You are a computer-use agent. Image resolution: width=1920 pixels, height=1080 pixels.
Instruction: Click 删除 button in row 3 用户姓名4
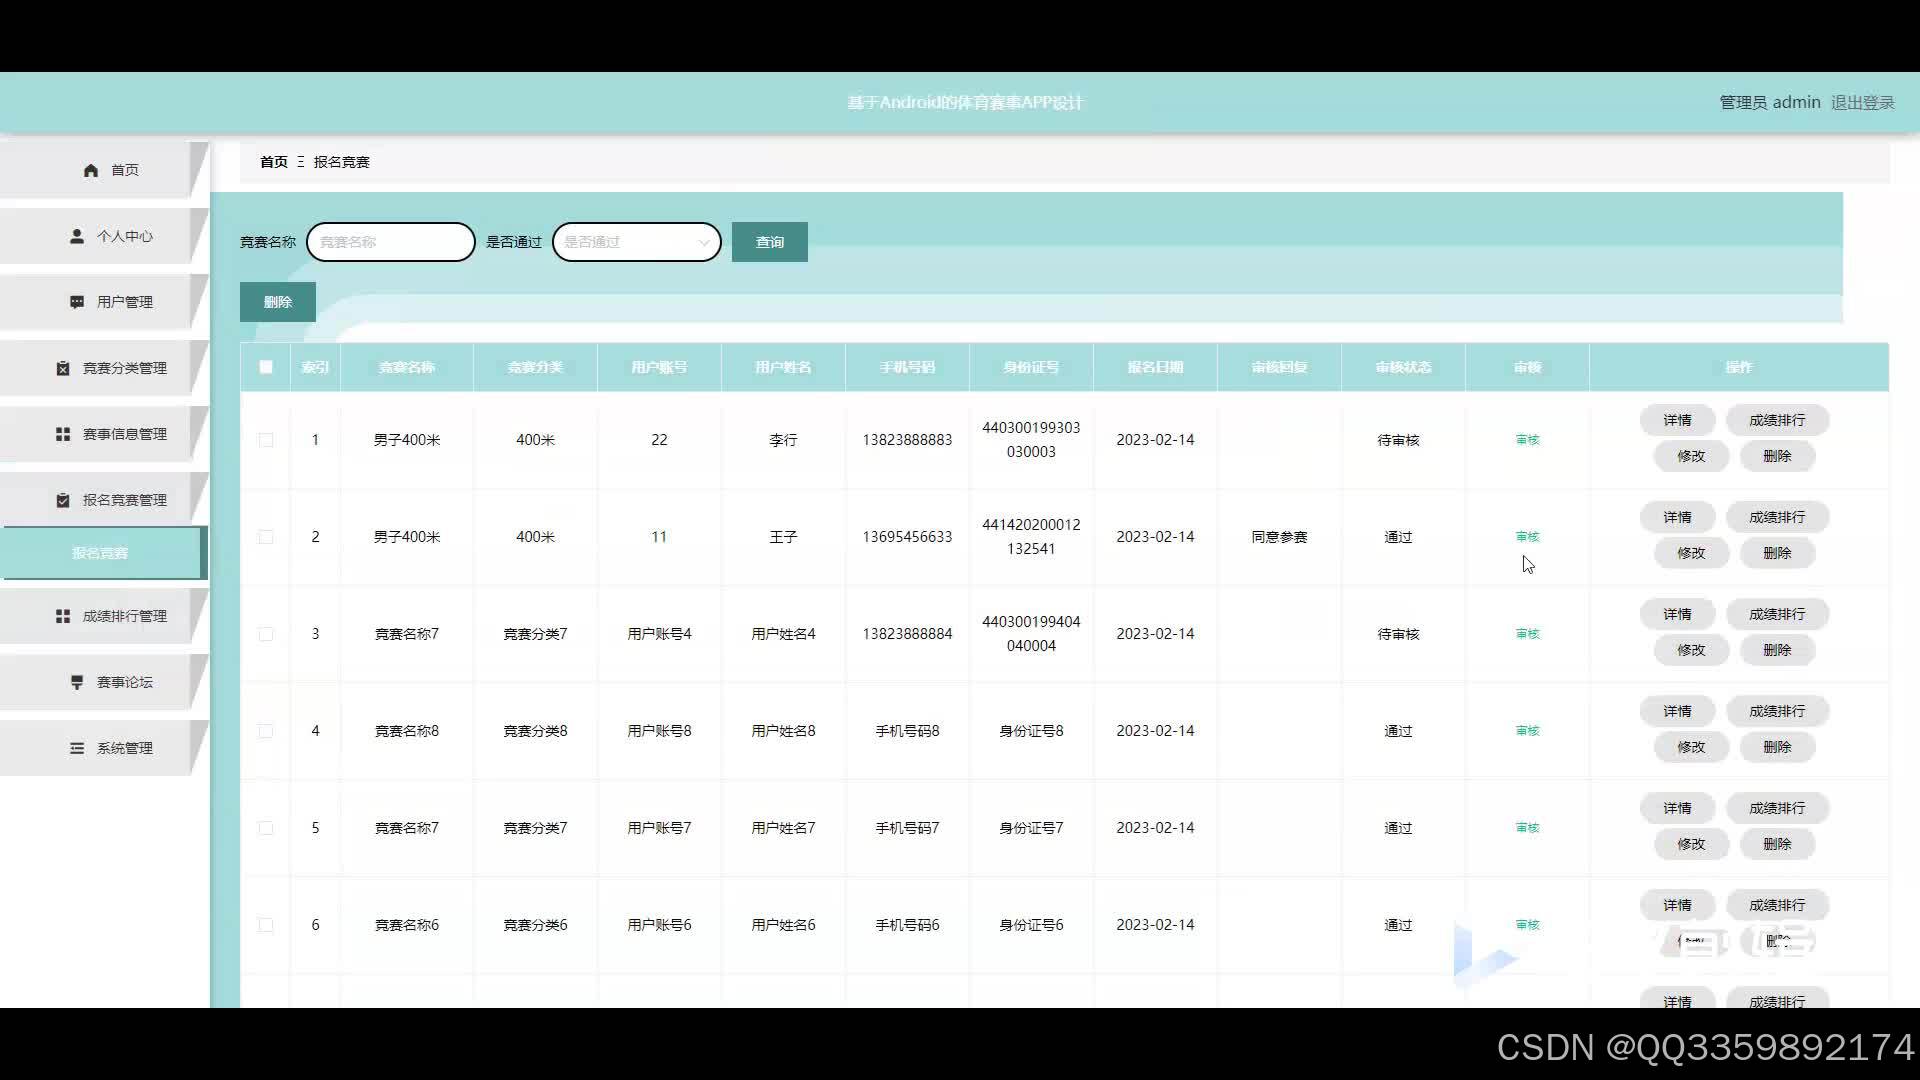1777,650
